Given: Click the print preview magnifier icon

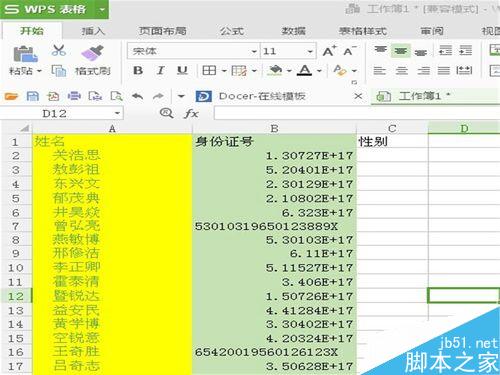Looking at the screenshot, I should click(x=117, y=96).
